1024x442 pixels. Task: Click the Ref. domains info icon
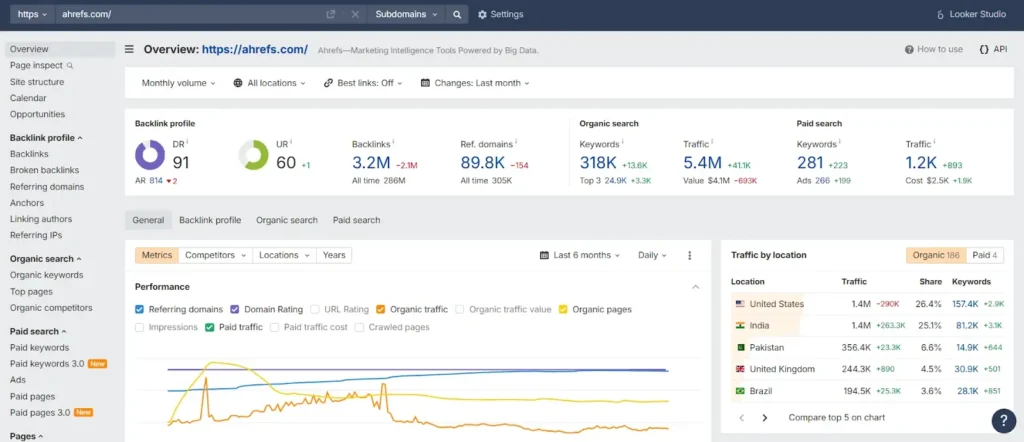tap(516, 141)
